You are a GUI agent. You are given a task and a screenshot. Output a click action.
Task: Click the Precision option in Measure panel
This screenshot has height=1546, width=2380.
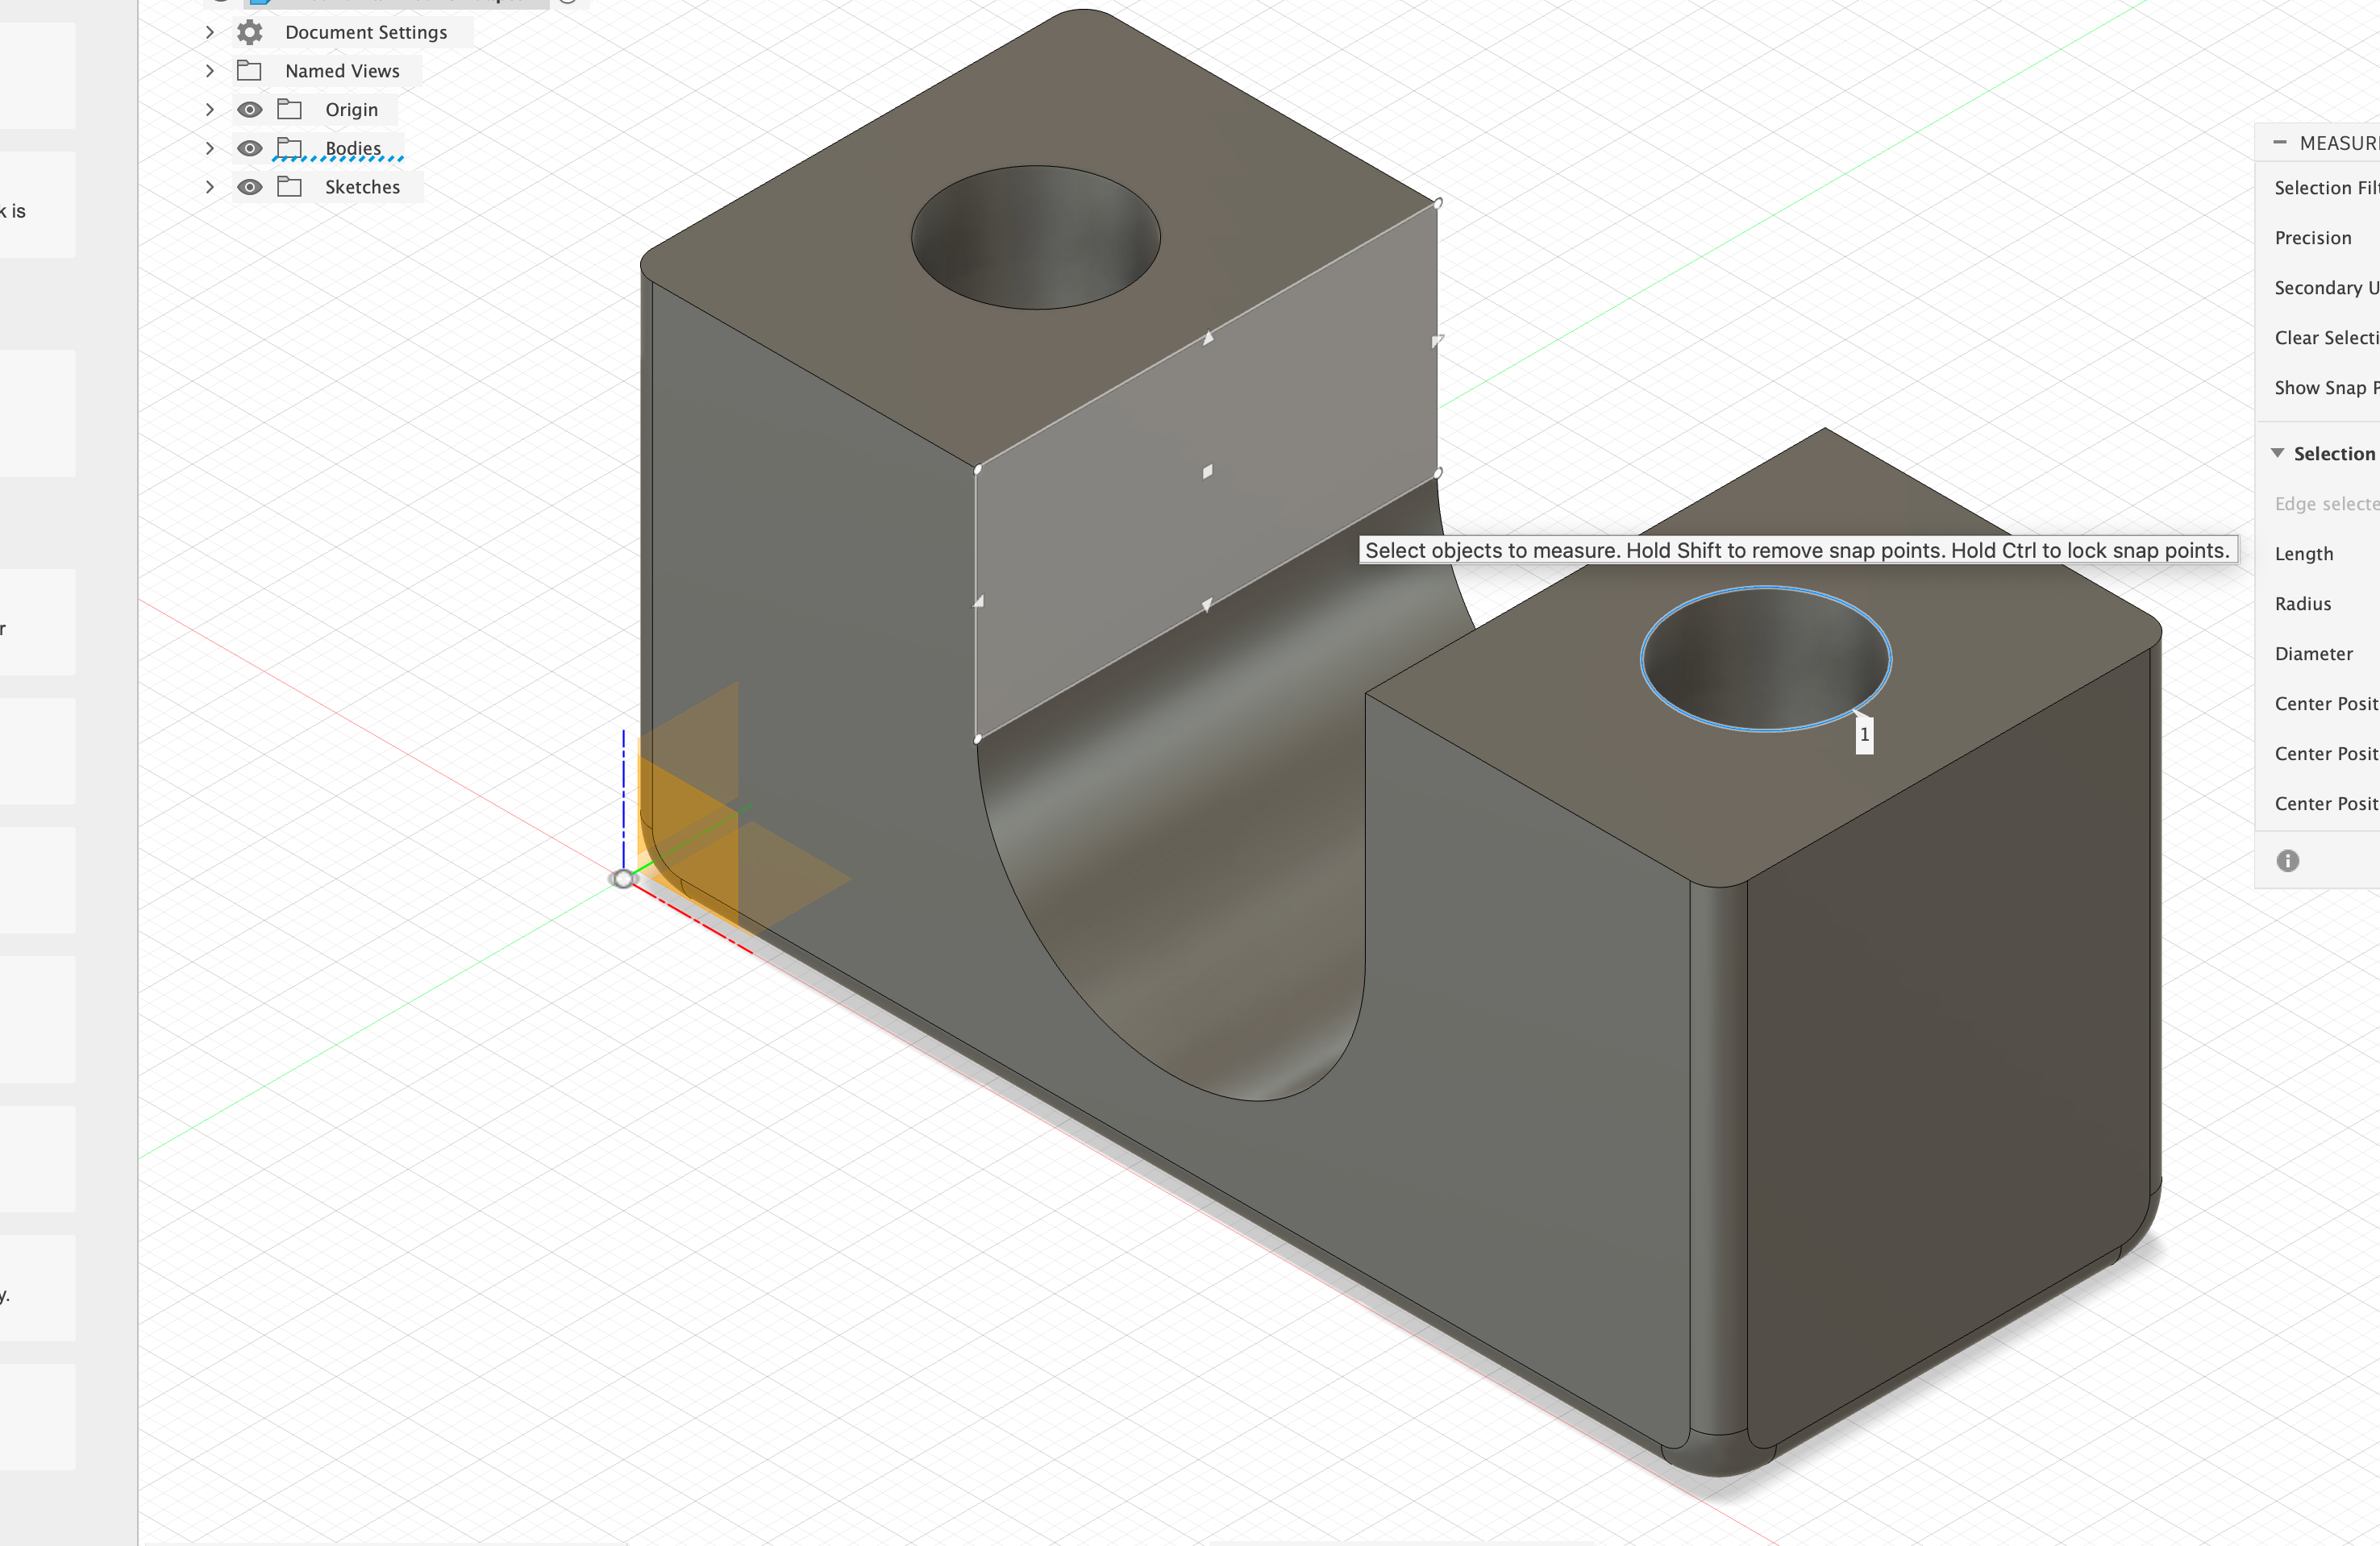(2312, 238)
